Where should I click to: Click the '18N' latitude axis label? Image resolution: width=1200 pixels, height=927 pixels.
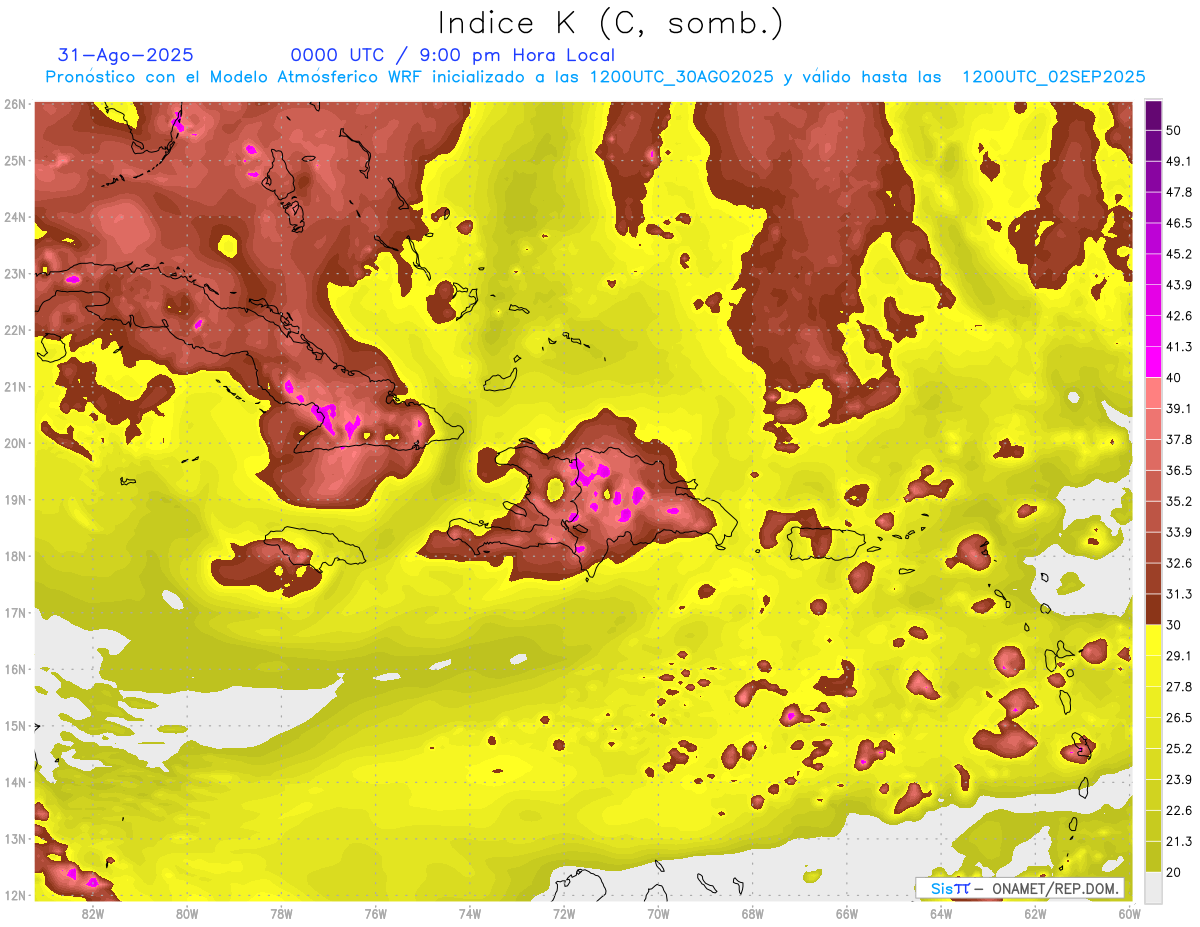click(x=15, y=556)
